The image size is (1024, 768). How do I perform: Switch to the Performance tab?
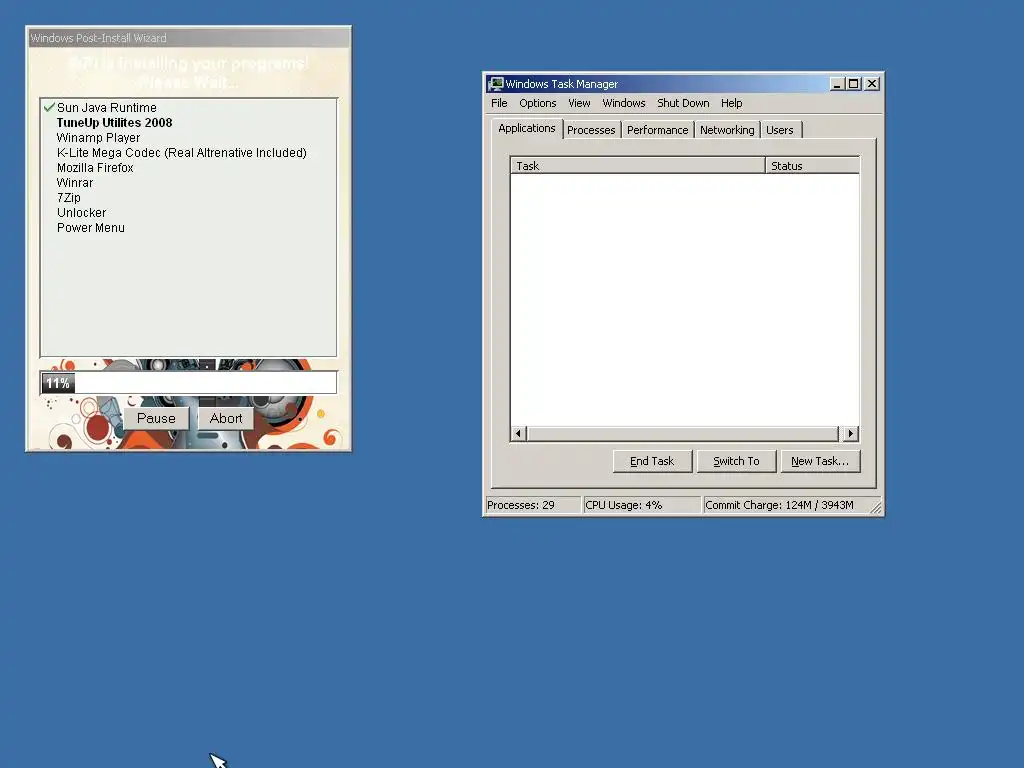click(657, 130)
